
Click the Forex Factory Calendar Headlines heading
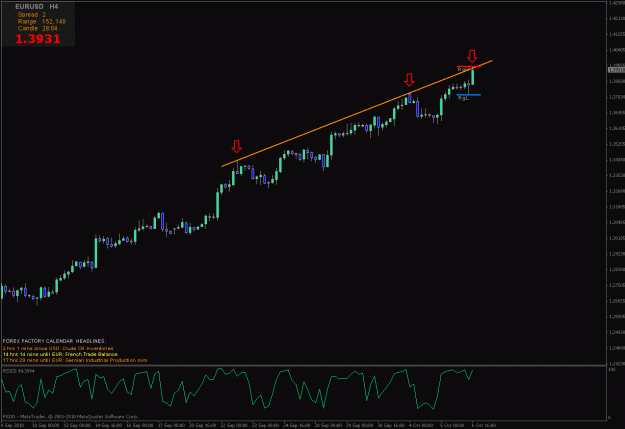point(54,341)
